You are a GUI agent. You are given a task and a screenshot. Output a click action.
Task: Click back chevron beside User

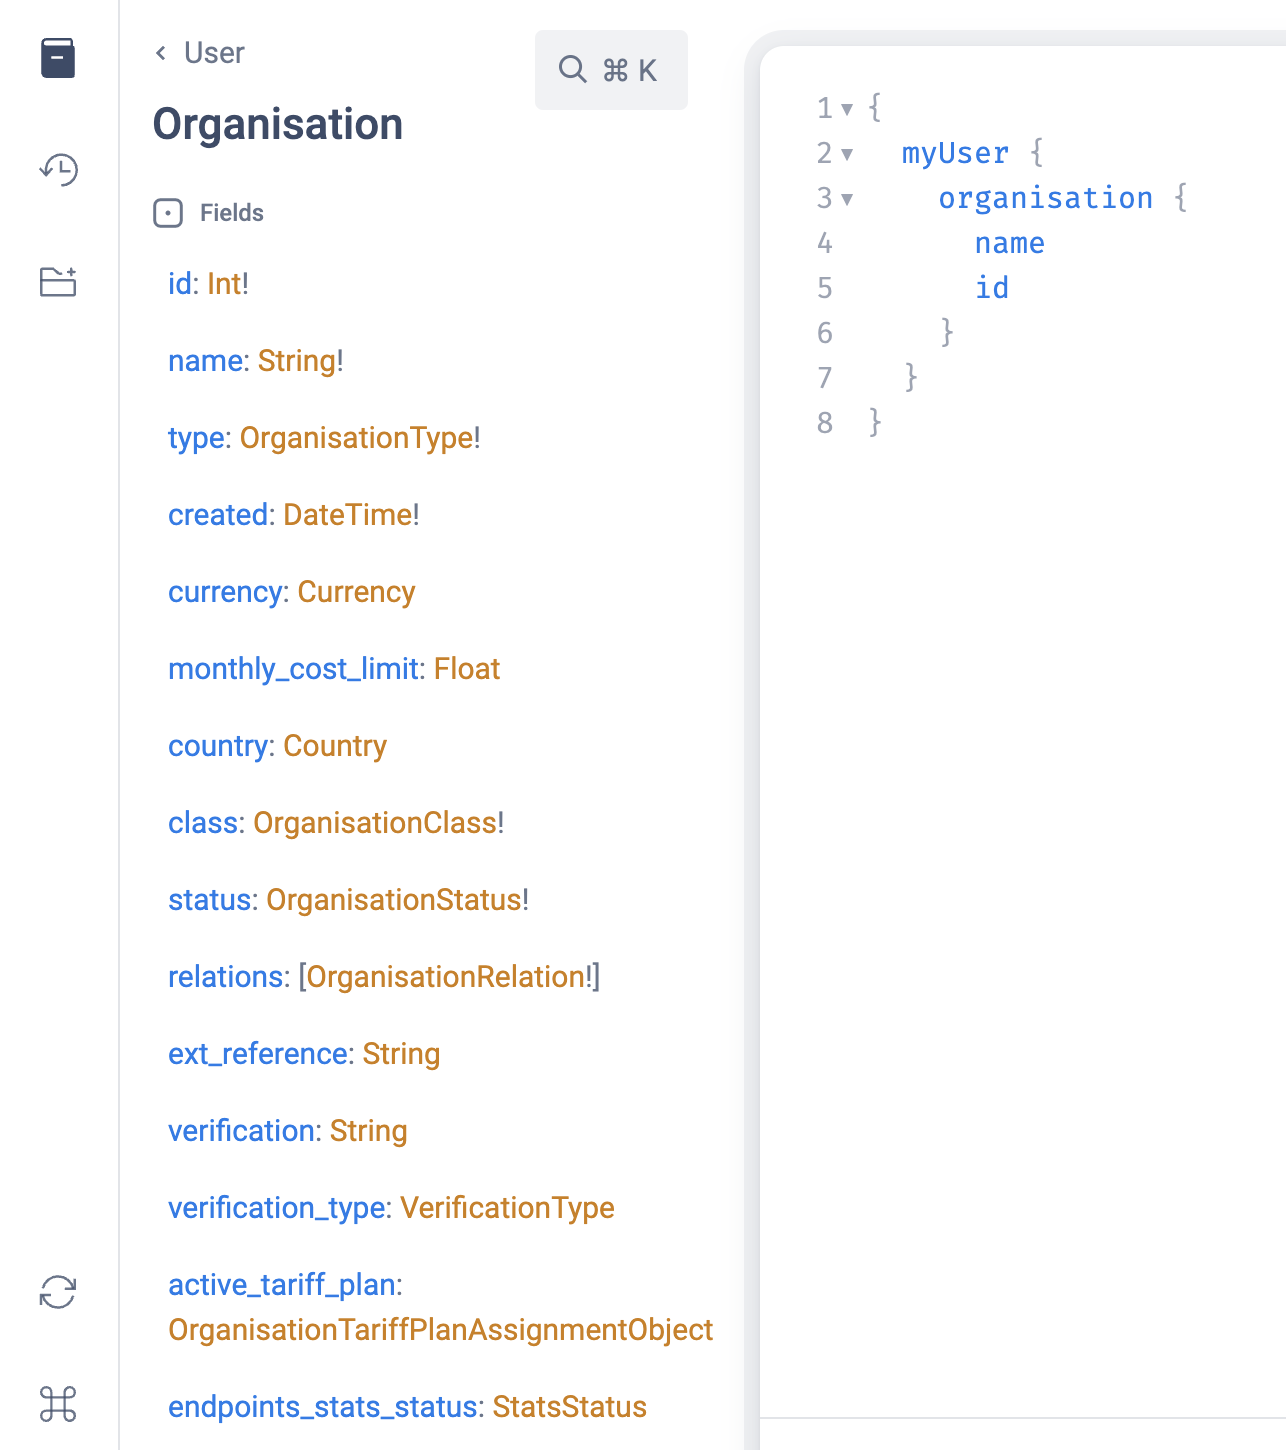pyautogui.click(x=161, y=53)
